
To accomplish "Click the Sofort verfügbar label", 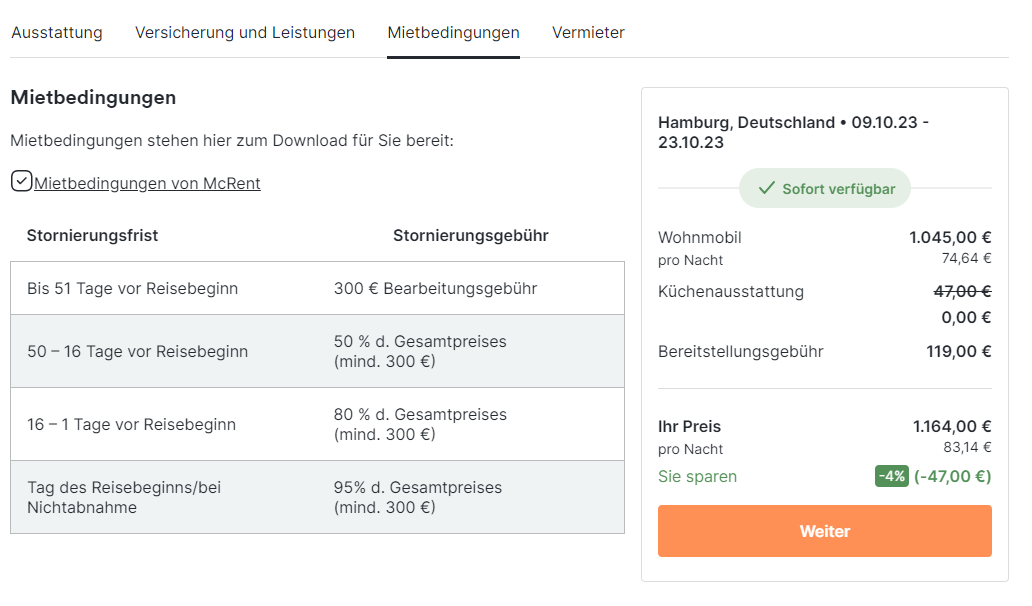I will 838,188.
